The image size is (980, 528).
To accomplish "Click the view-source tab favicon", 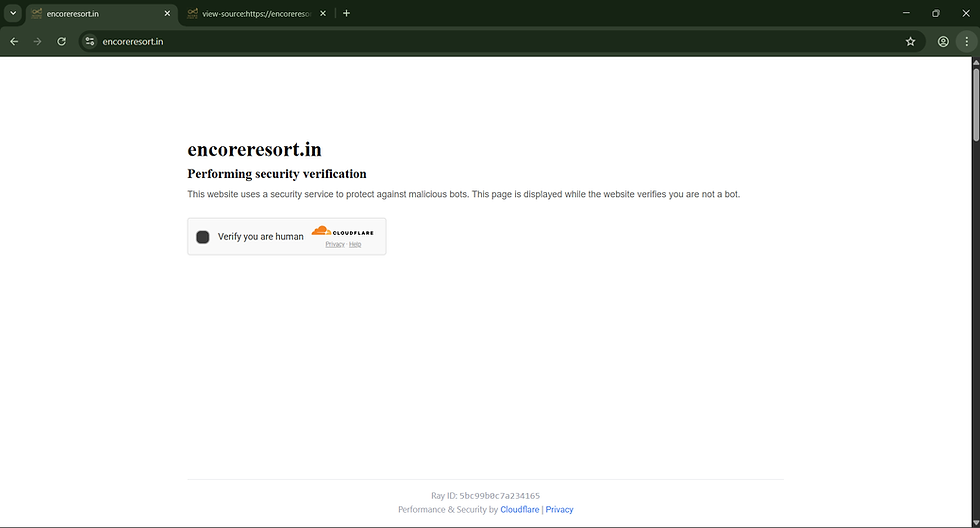I will (192, 13).
